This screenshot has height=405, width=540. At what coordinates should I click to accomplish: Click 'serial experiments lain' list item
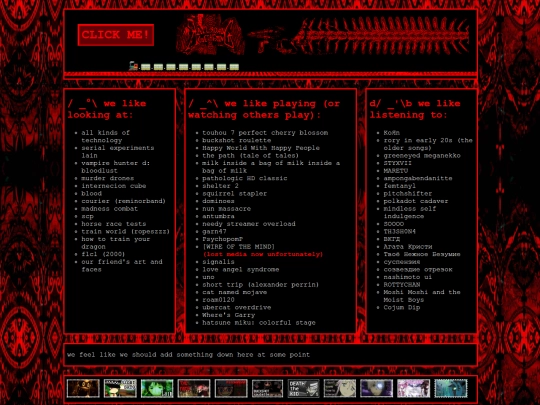click(117, 152)
